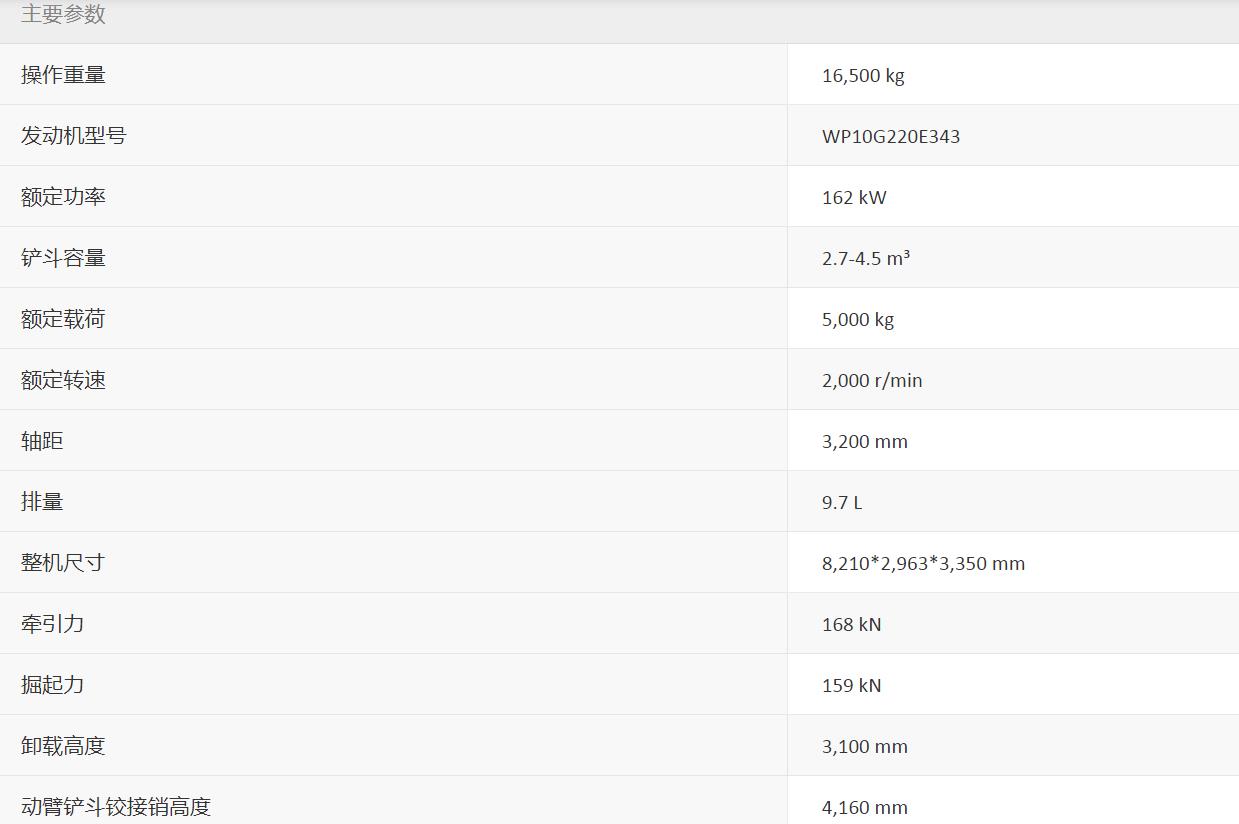Select the 3,100 mm dump height value
1239x824 pixels.
(x=865, y=747)
